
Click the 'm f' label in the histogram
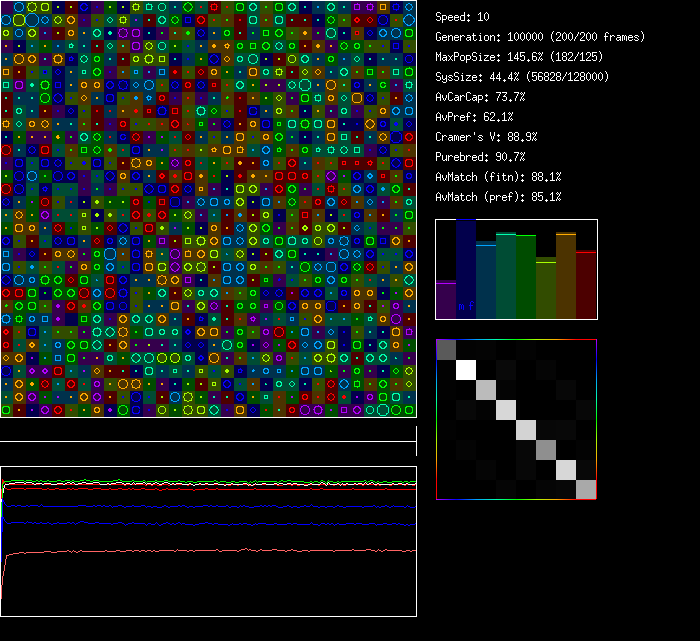pos(465,306)
